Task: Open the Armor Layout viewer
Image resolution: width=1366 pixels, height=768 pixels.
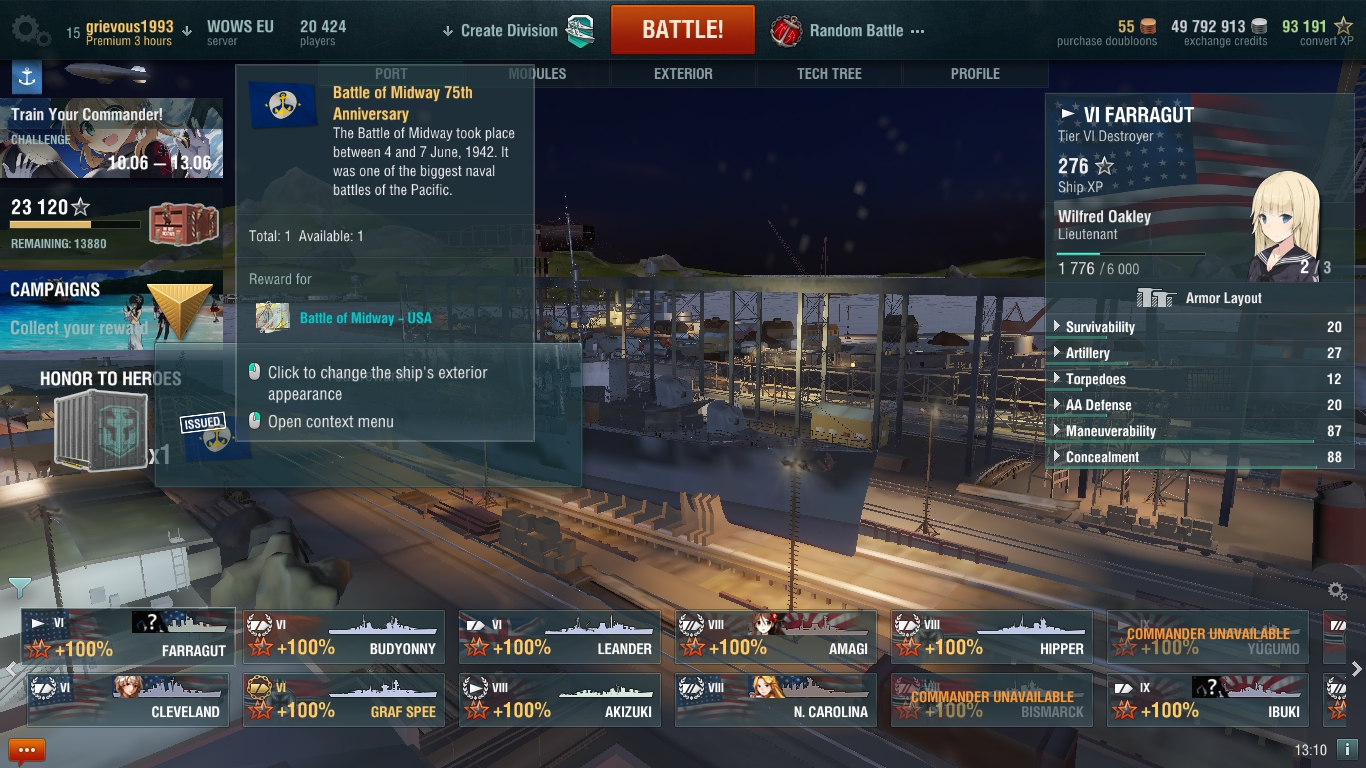Action: [x=1199, y=298]
